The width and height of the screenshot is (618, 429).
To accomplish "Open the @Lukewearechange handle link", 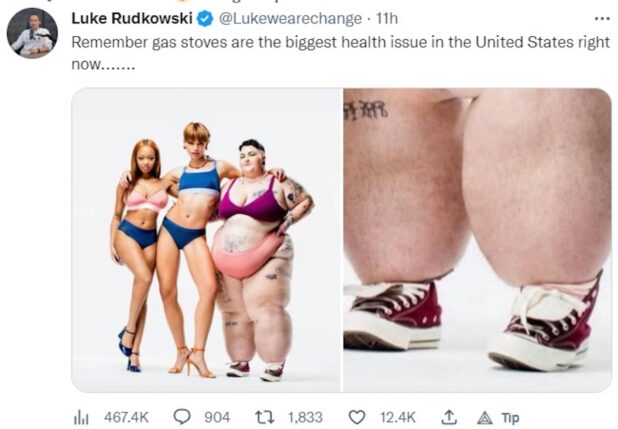I will pyautogui.click(x=290, y=19).
